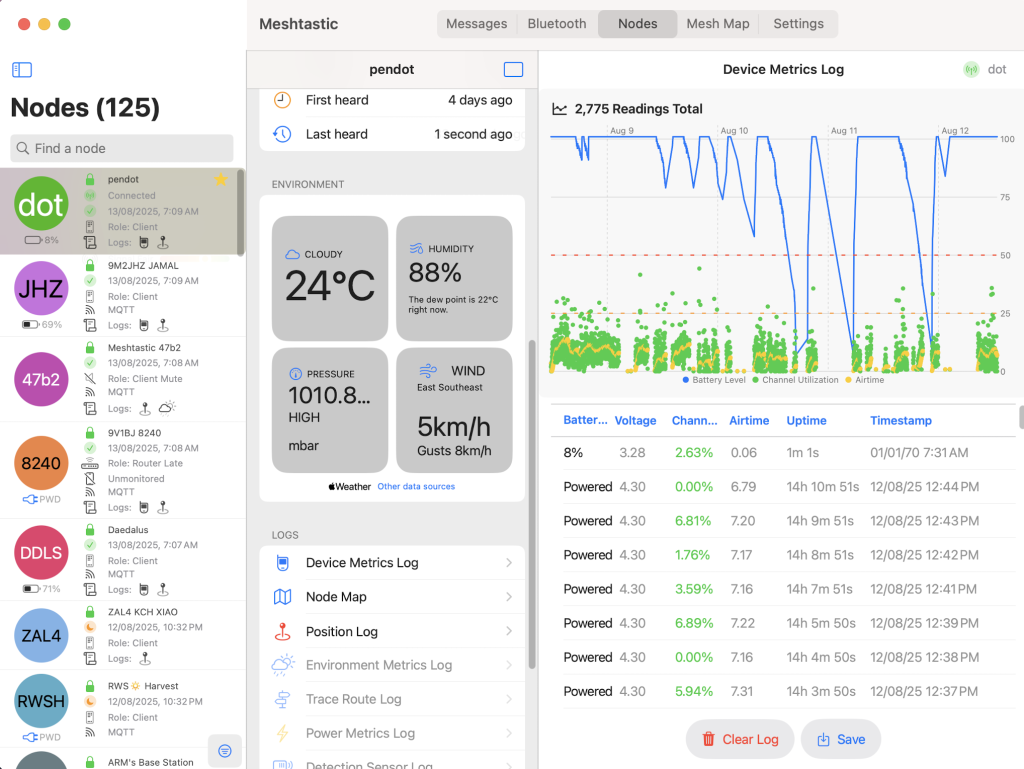The height and width of the screenshot is (769, 1024).
Task: Select the Daedalus node name
Action: [x=127, y=529]
